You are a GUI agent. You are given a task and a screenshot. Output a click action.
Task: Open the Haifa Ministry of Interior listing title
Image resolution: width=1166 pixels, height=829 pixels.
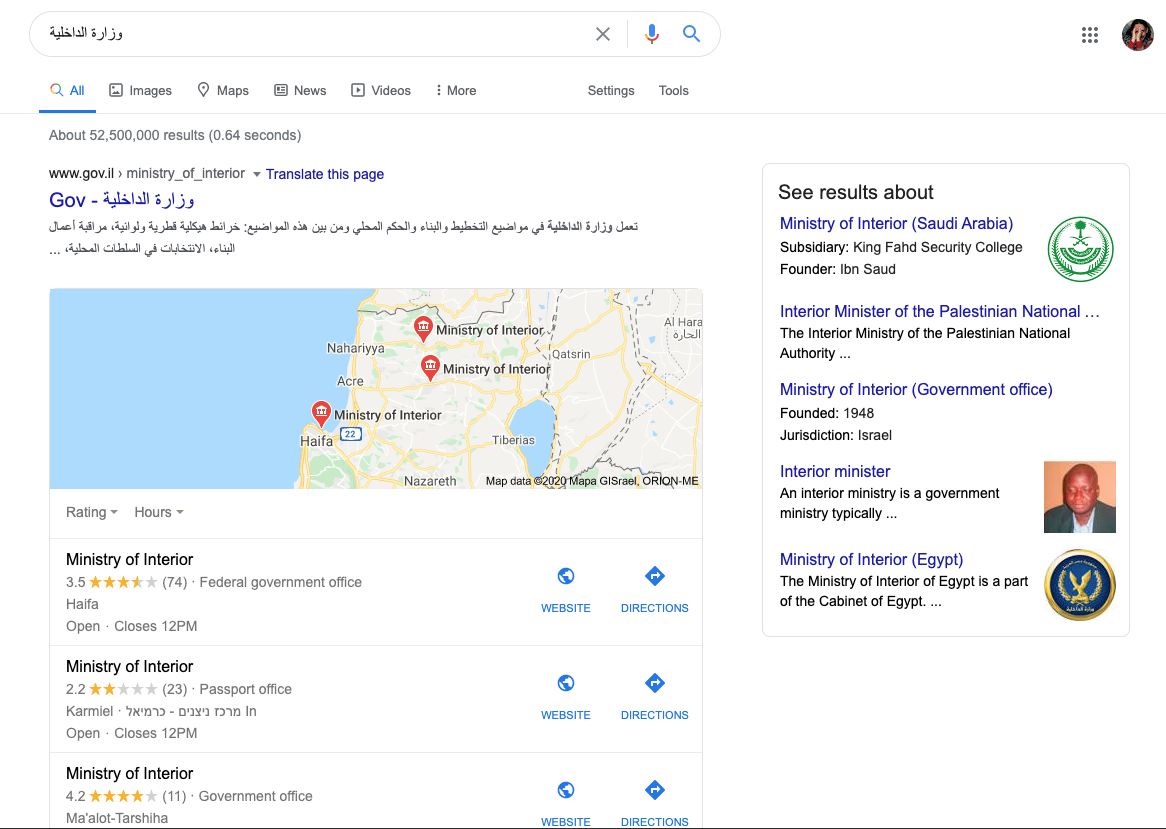(x=129, y=559)
